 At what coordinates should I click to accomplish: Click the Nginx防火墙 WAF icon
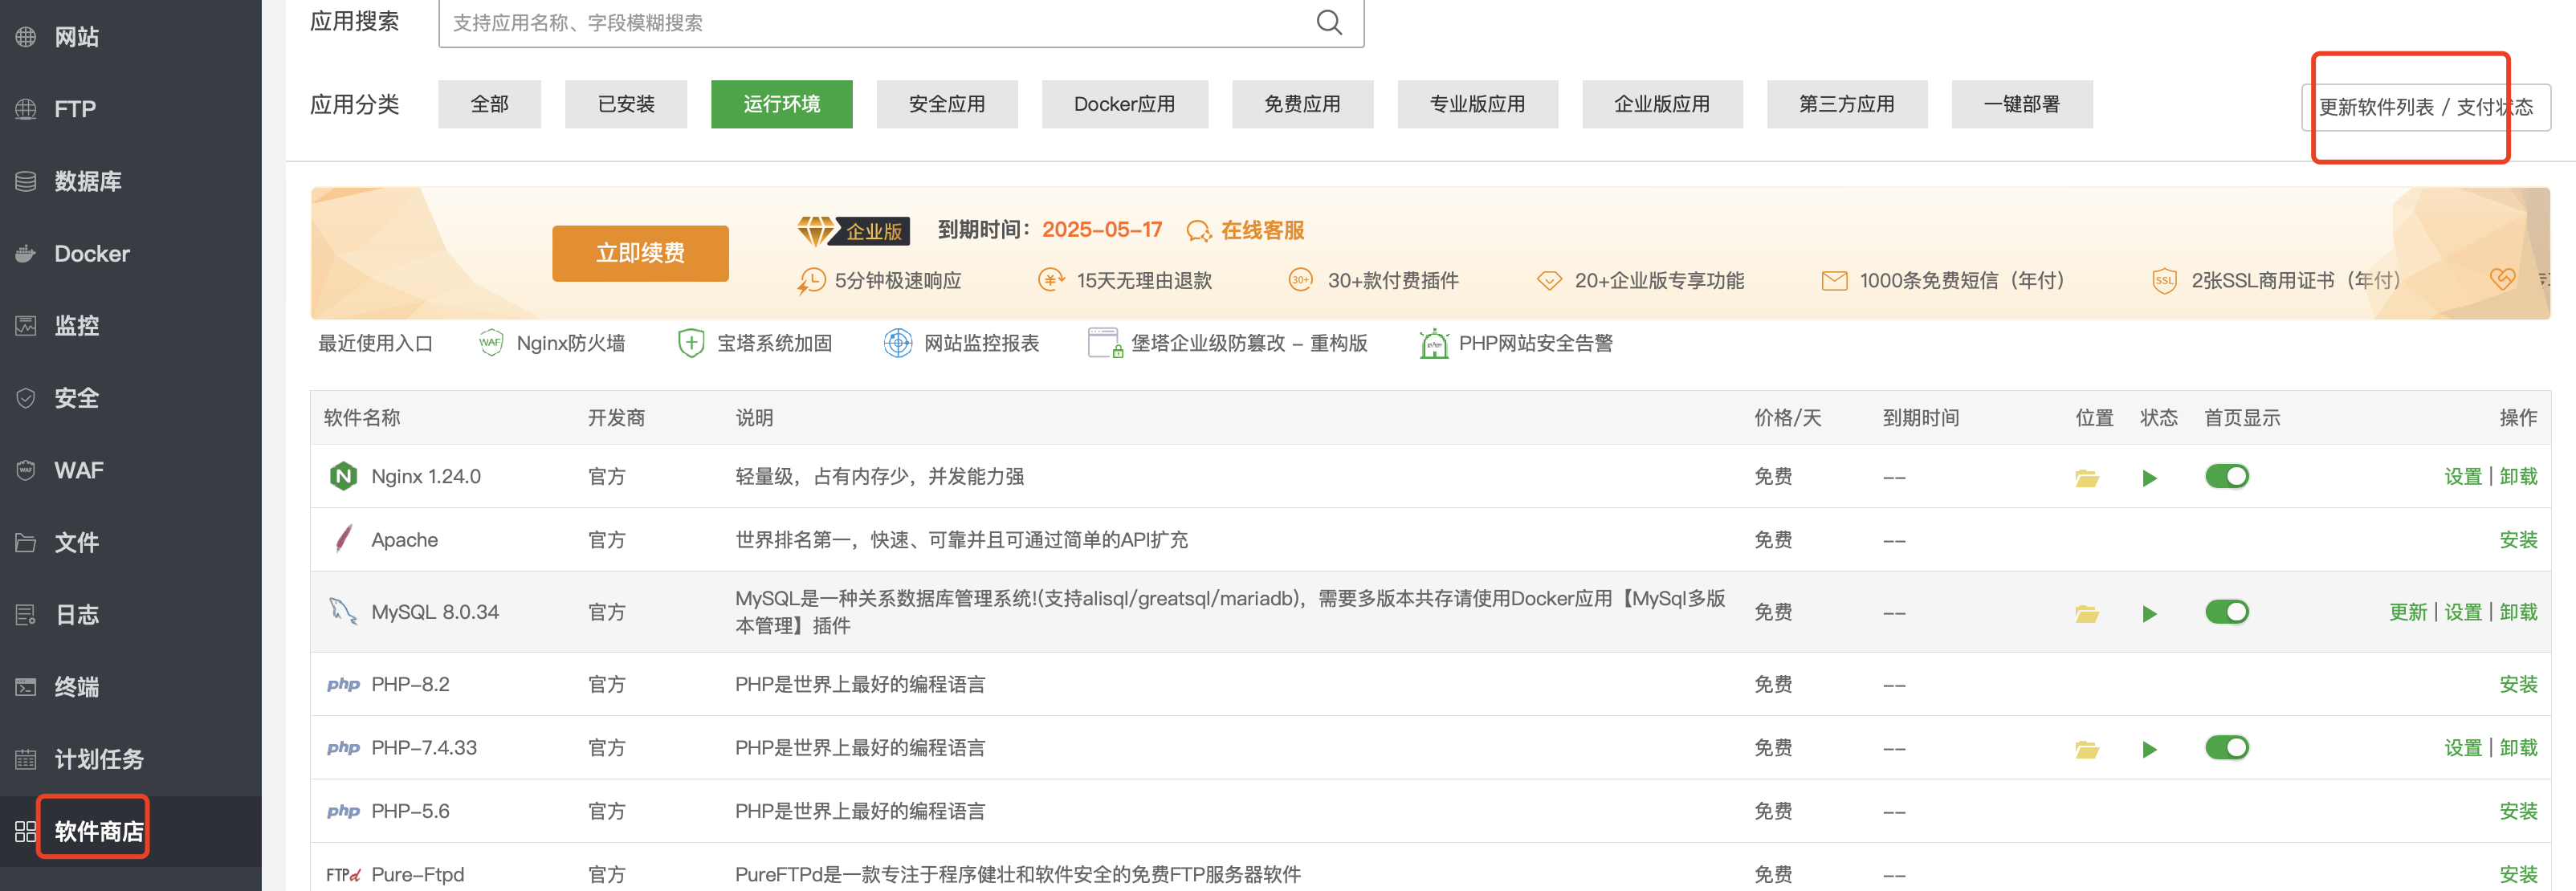click(490, 343)
